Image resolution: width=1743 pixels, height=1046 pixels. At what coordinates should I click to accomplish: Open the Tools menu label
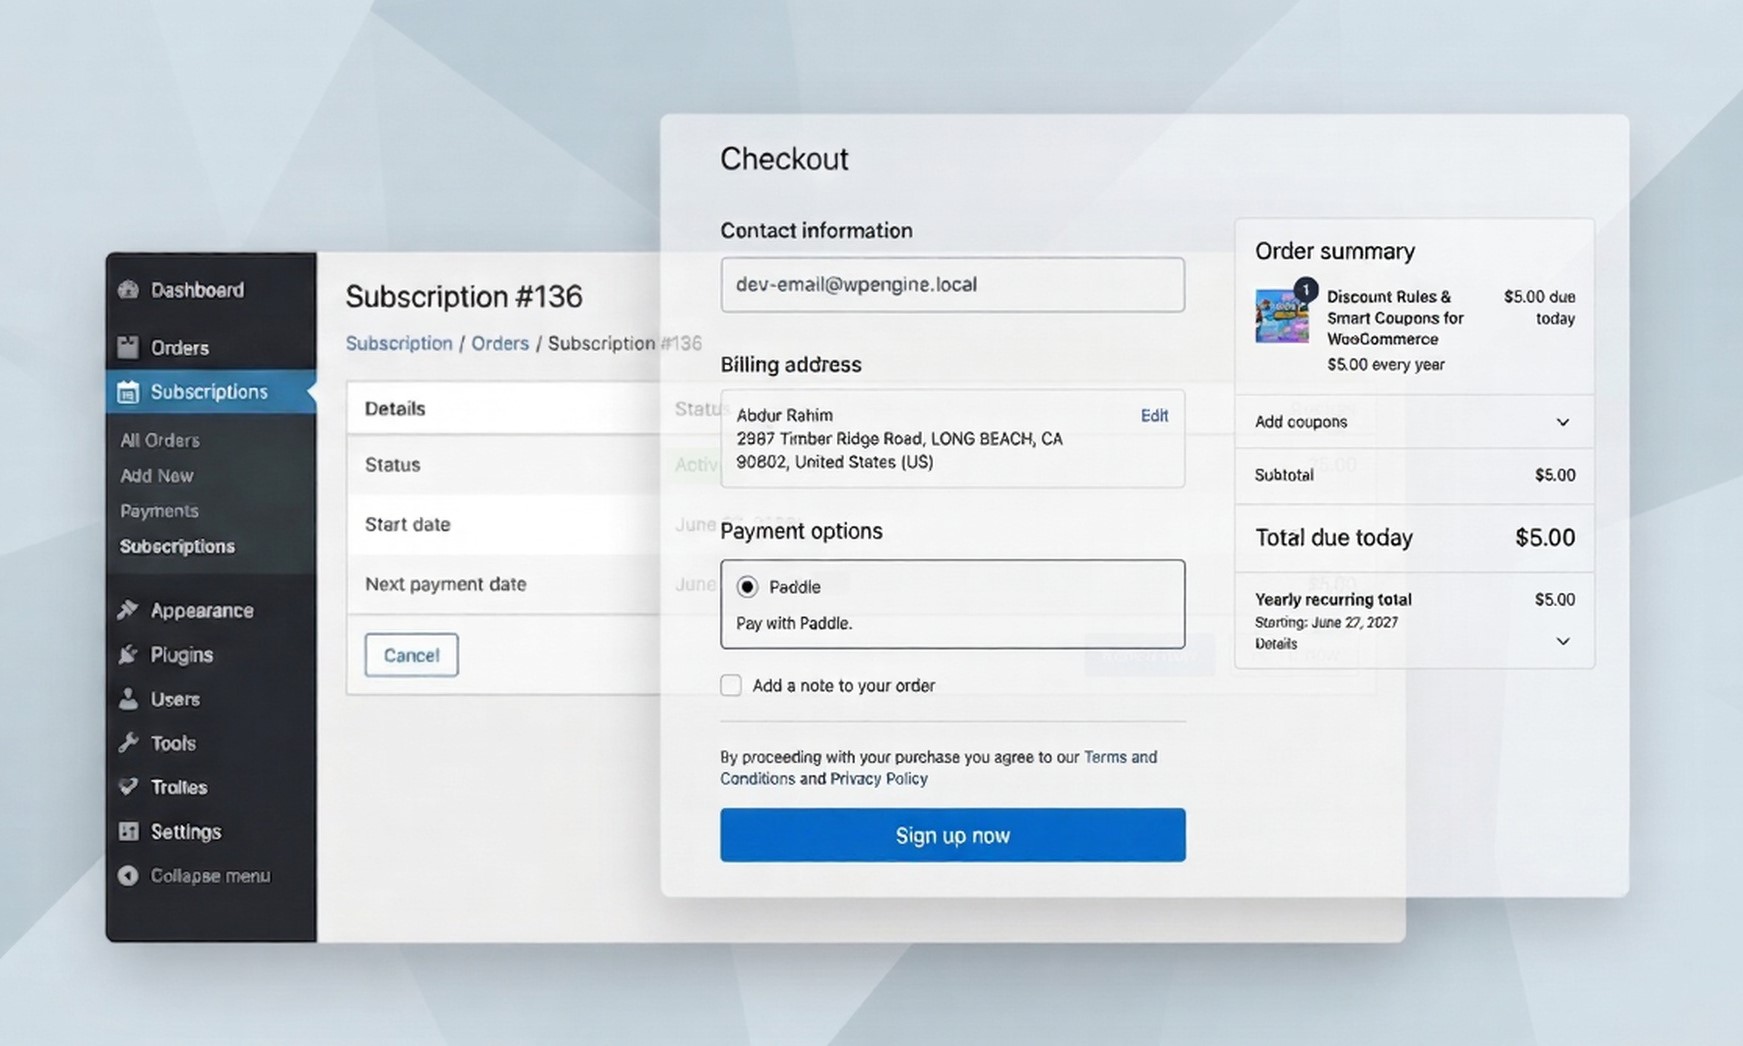click(173, 743)
